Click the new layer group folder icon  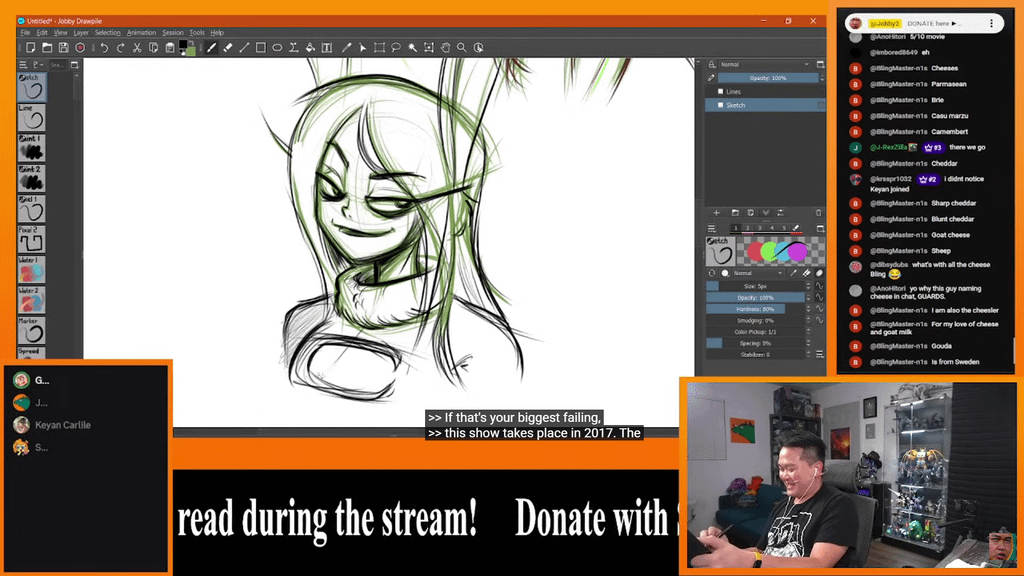(x=735, y=213)
